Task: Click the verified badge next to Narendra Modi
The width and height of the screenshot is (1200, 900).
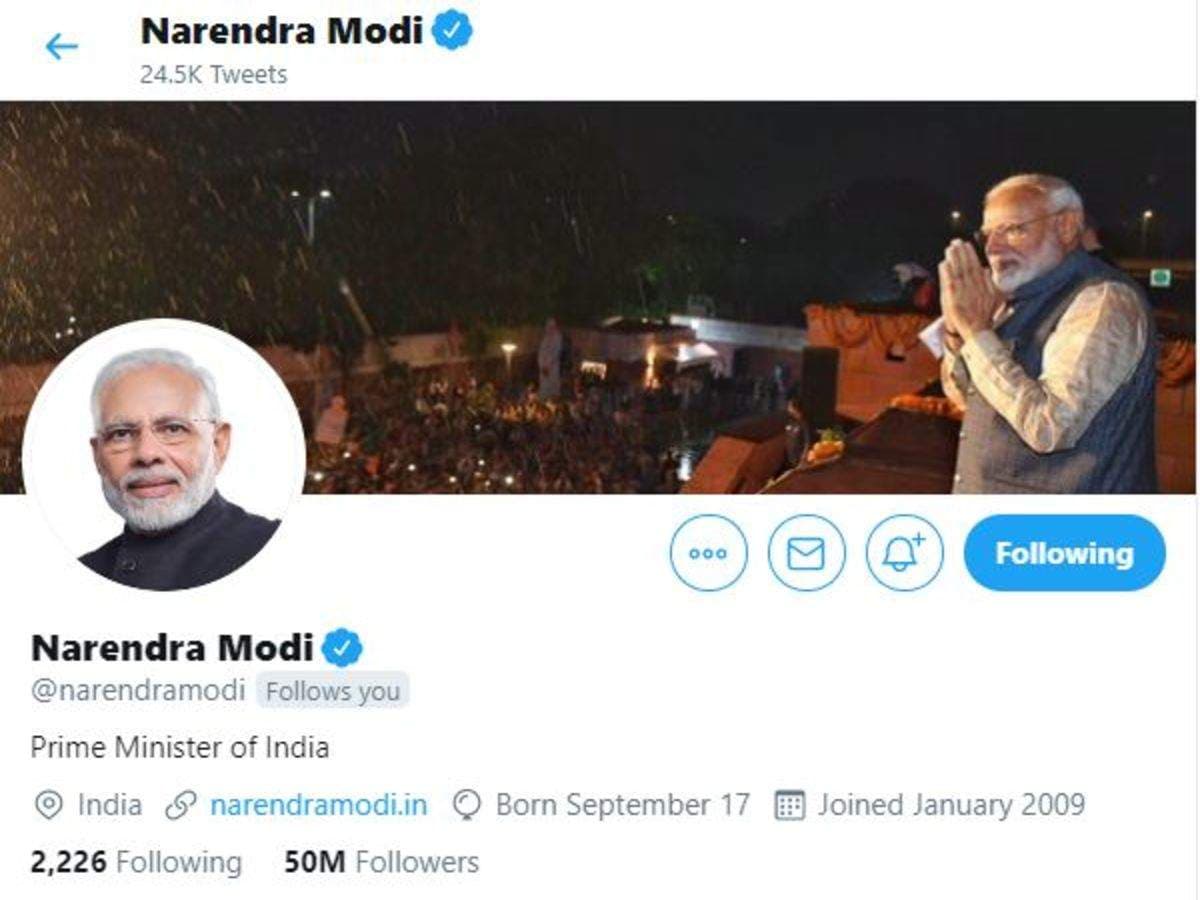Action: tap(340, 648)
